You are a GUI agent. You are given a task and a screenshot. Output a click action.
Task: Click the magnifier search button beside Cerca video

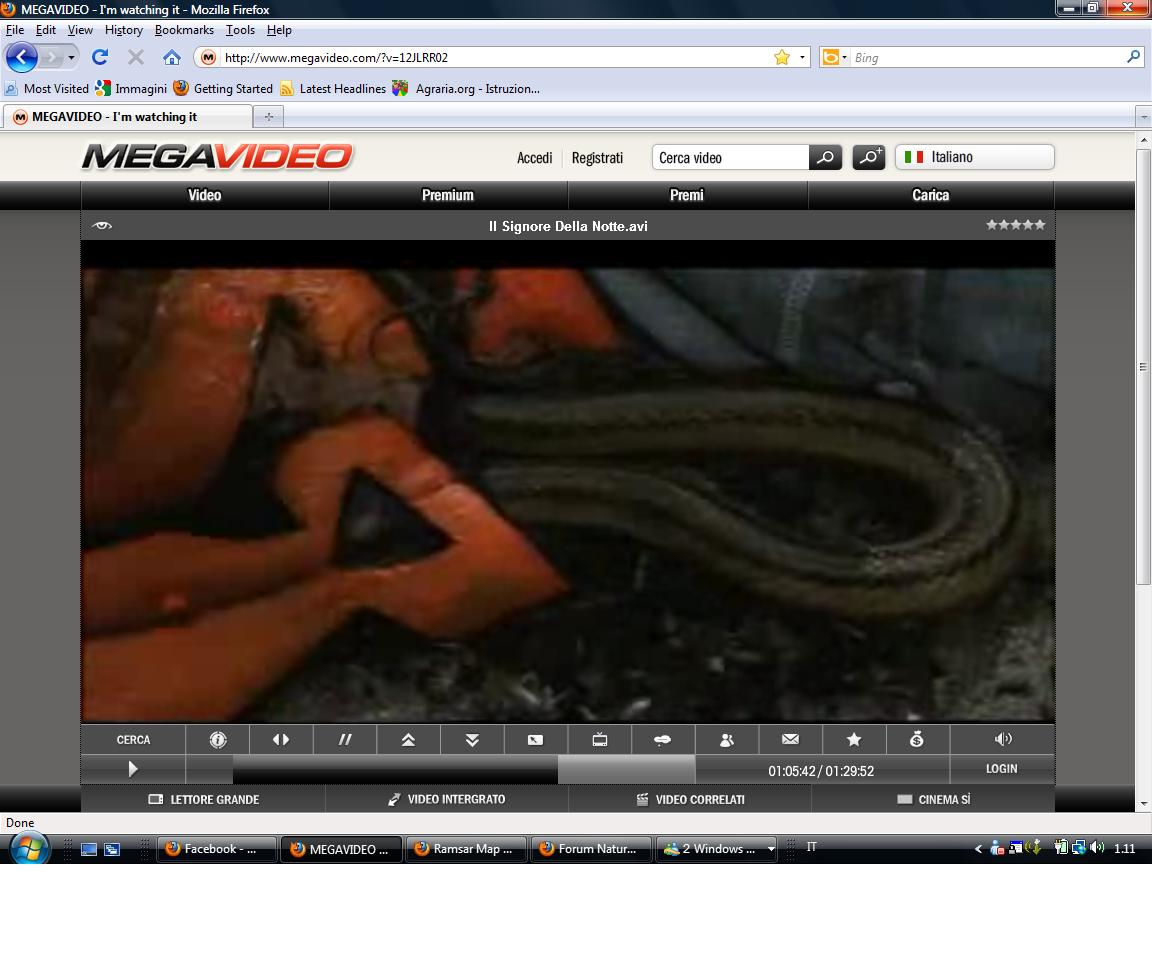tap(825, 158)
